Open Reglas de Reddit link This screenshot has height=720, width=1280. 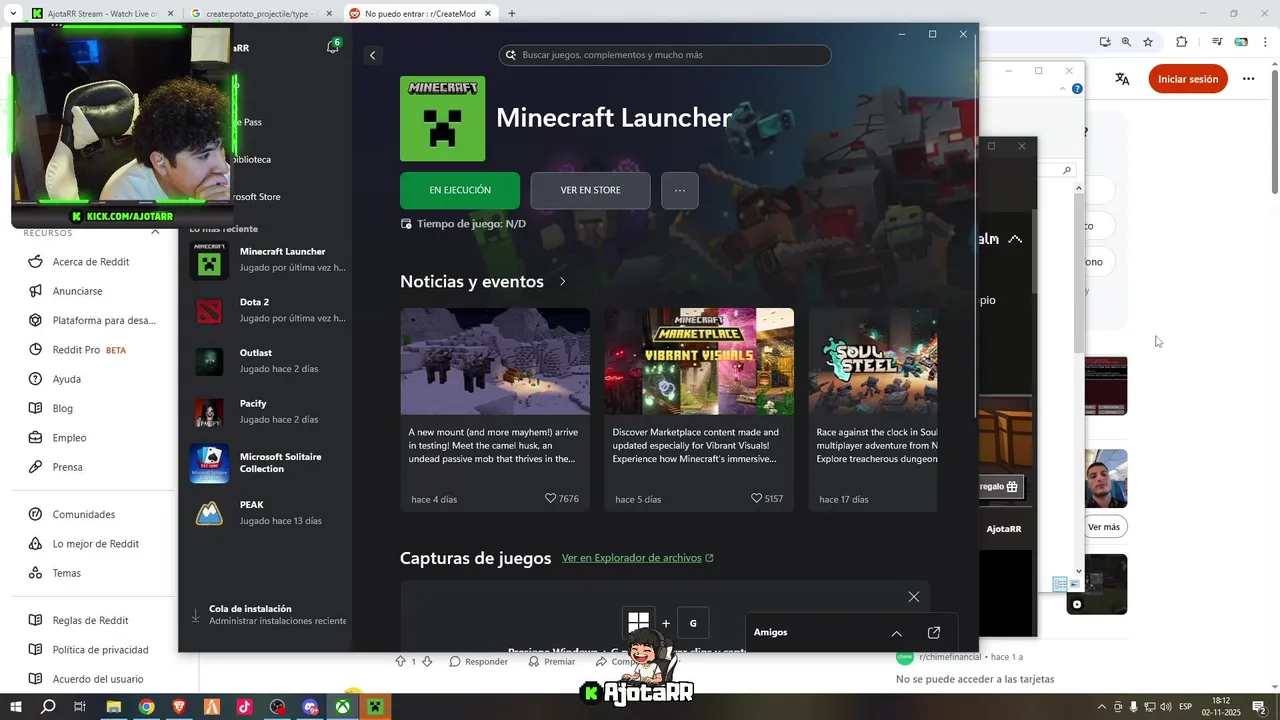(x=90, y=620)
